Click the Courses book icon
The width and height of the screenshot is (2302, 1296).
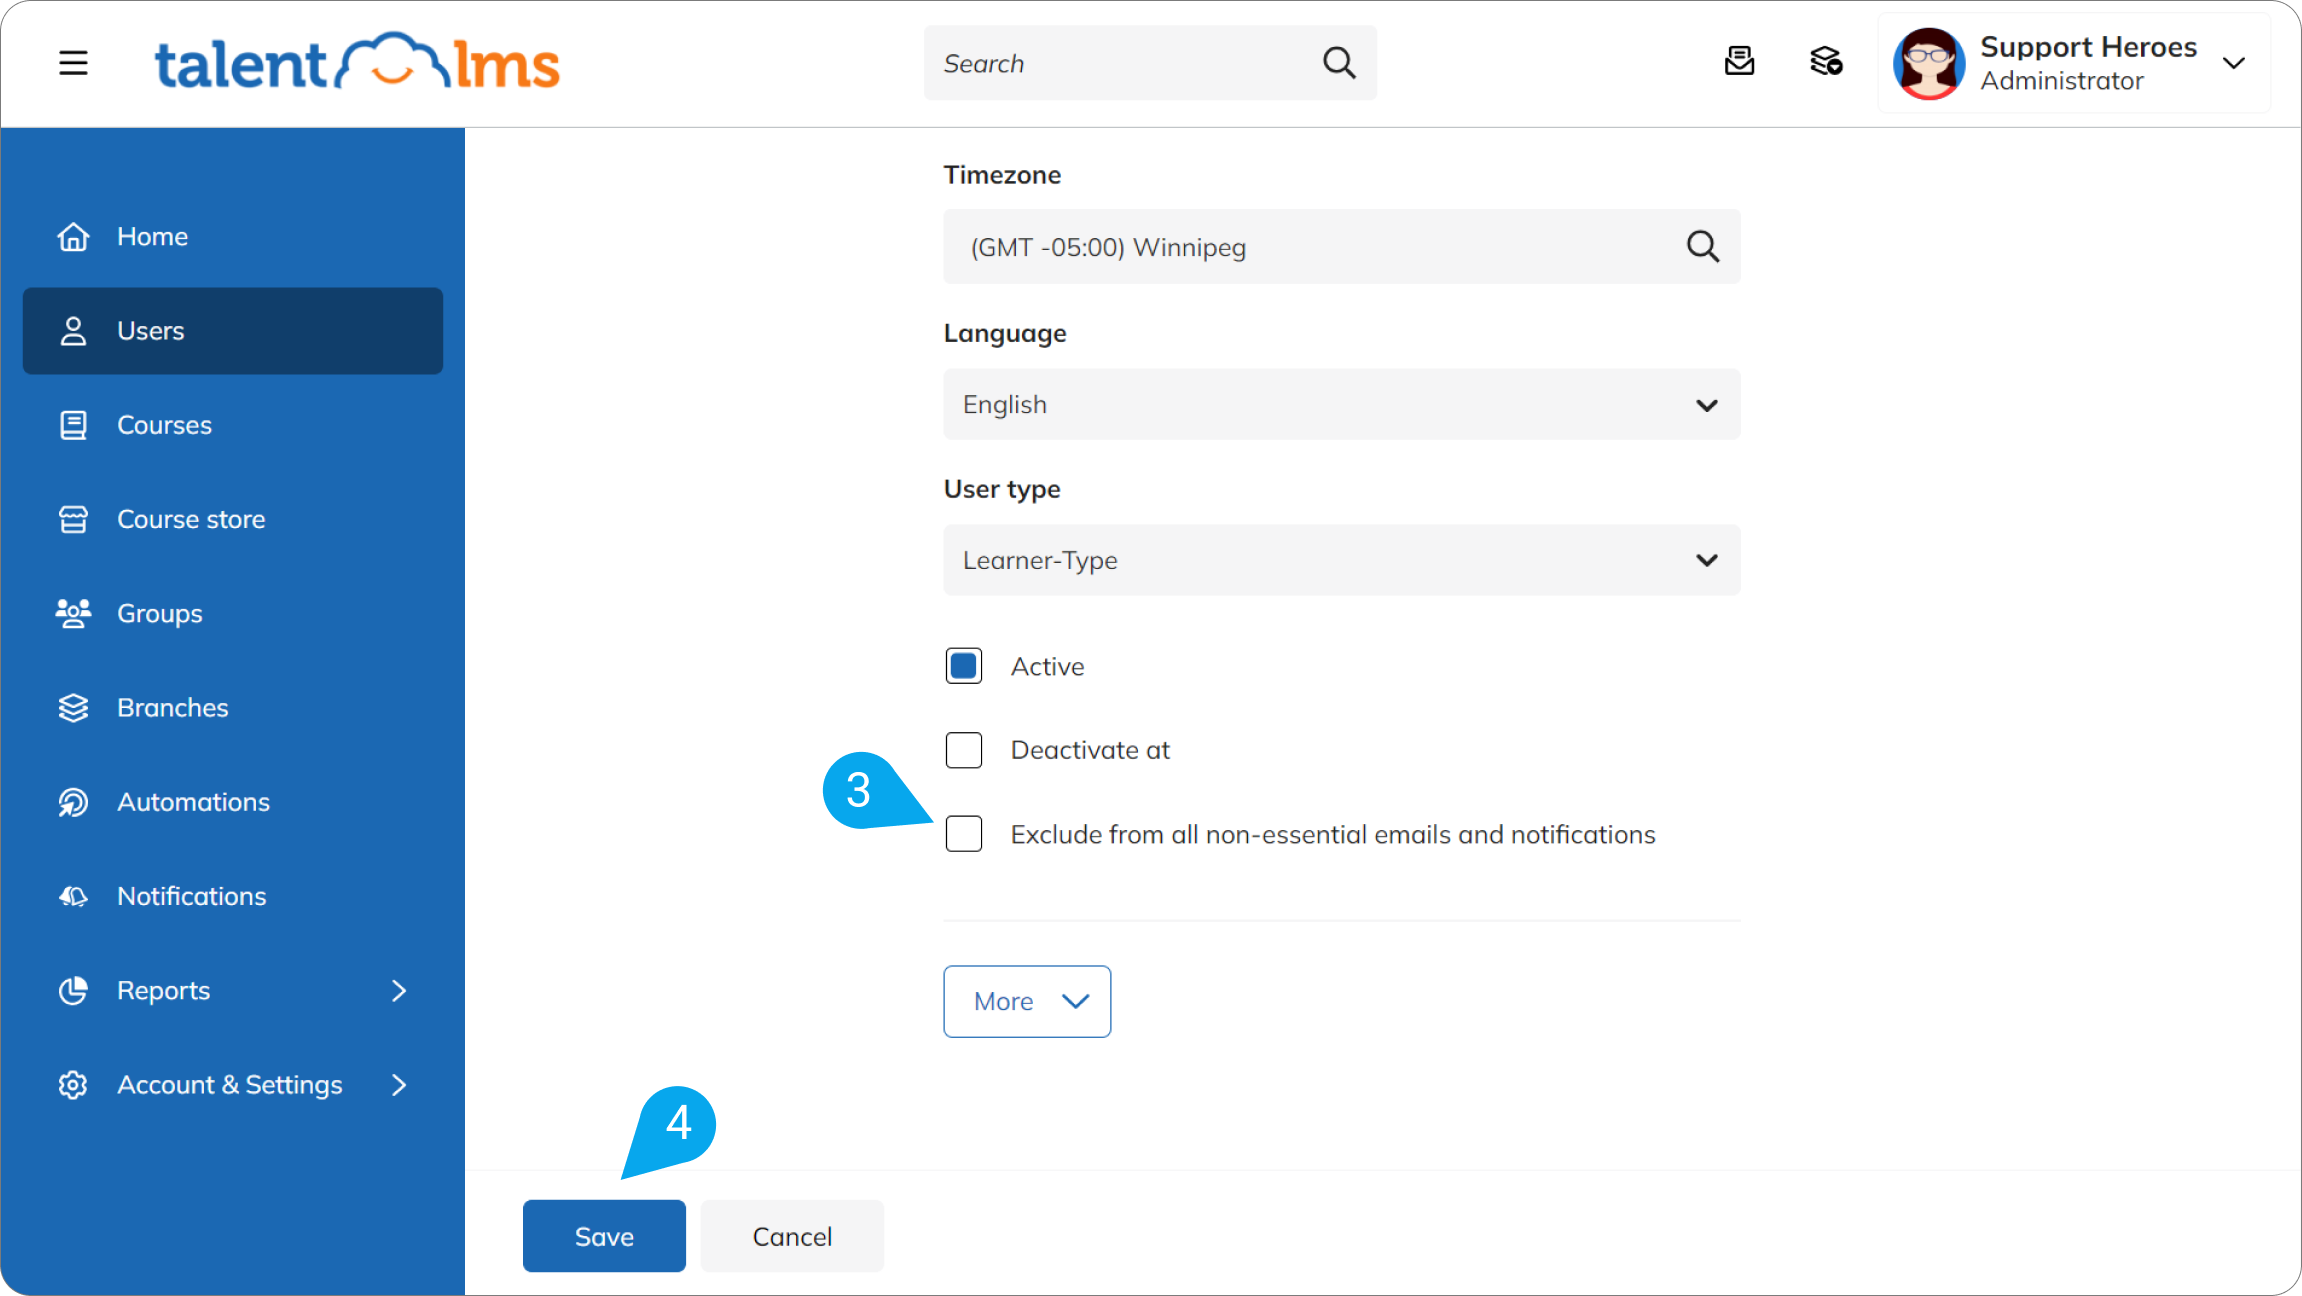73,425
